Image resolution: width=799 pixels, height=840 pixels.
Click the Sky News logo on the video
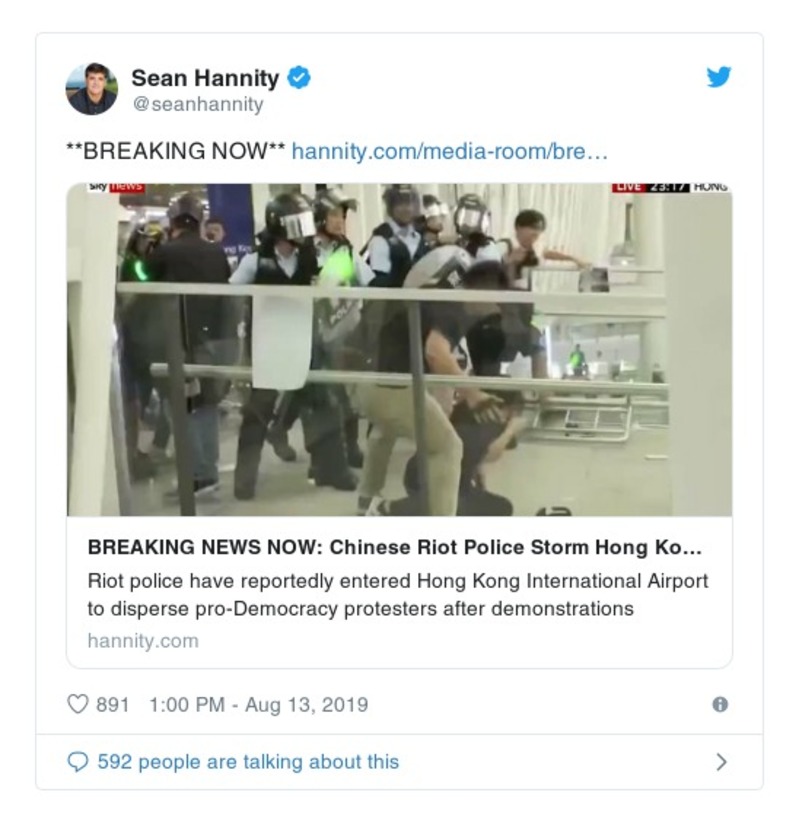[x=116, y=187]
